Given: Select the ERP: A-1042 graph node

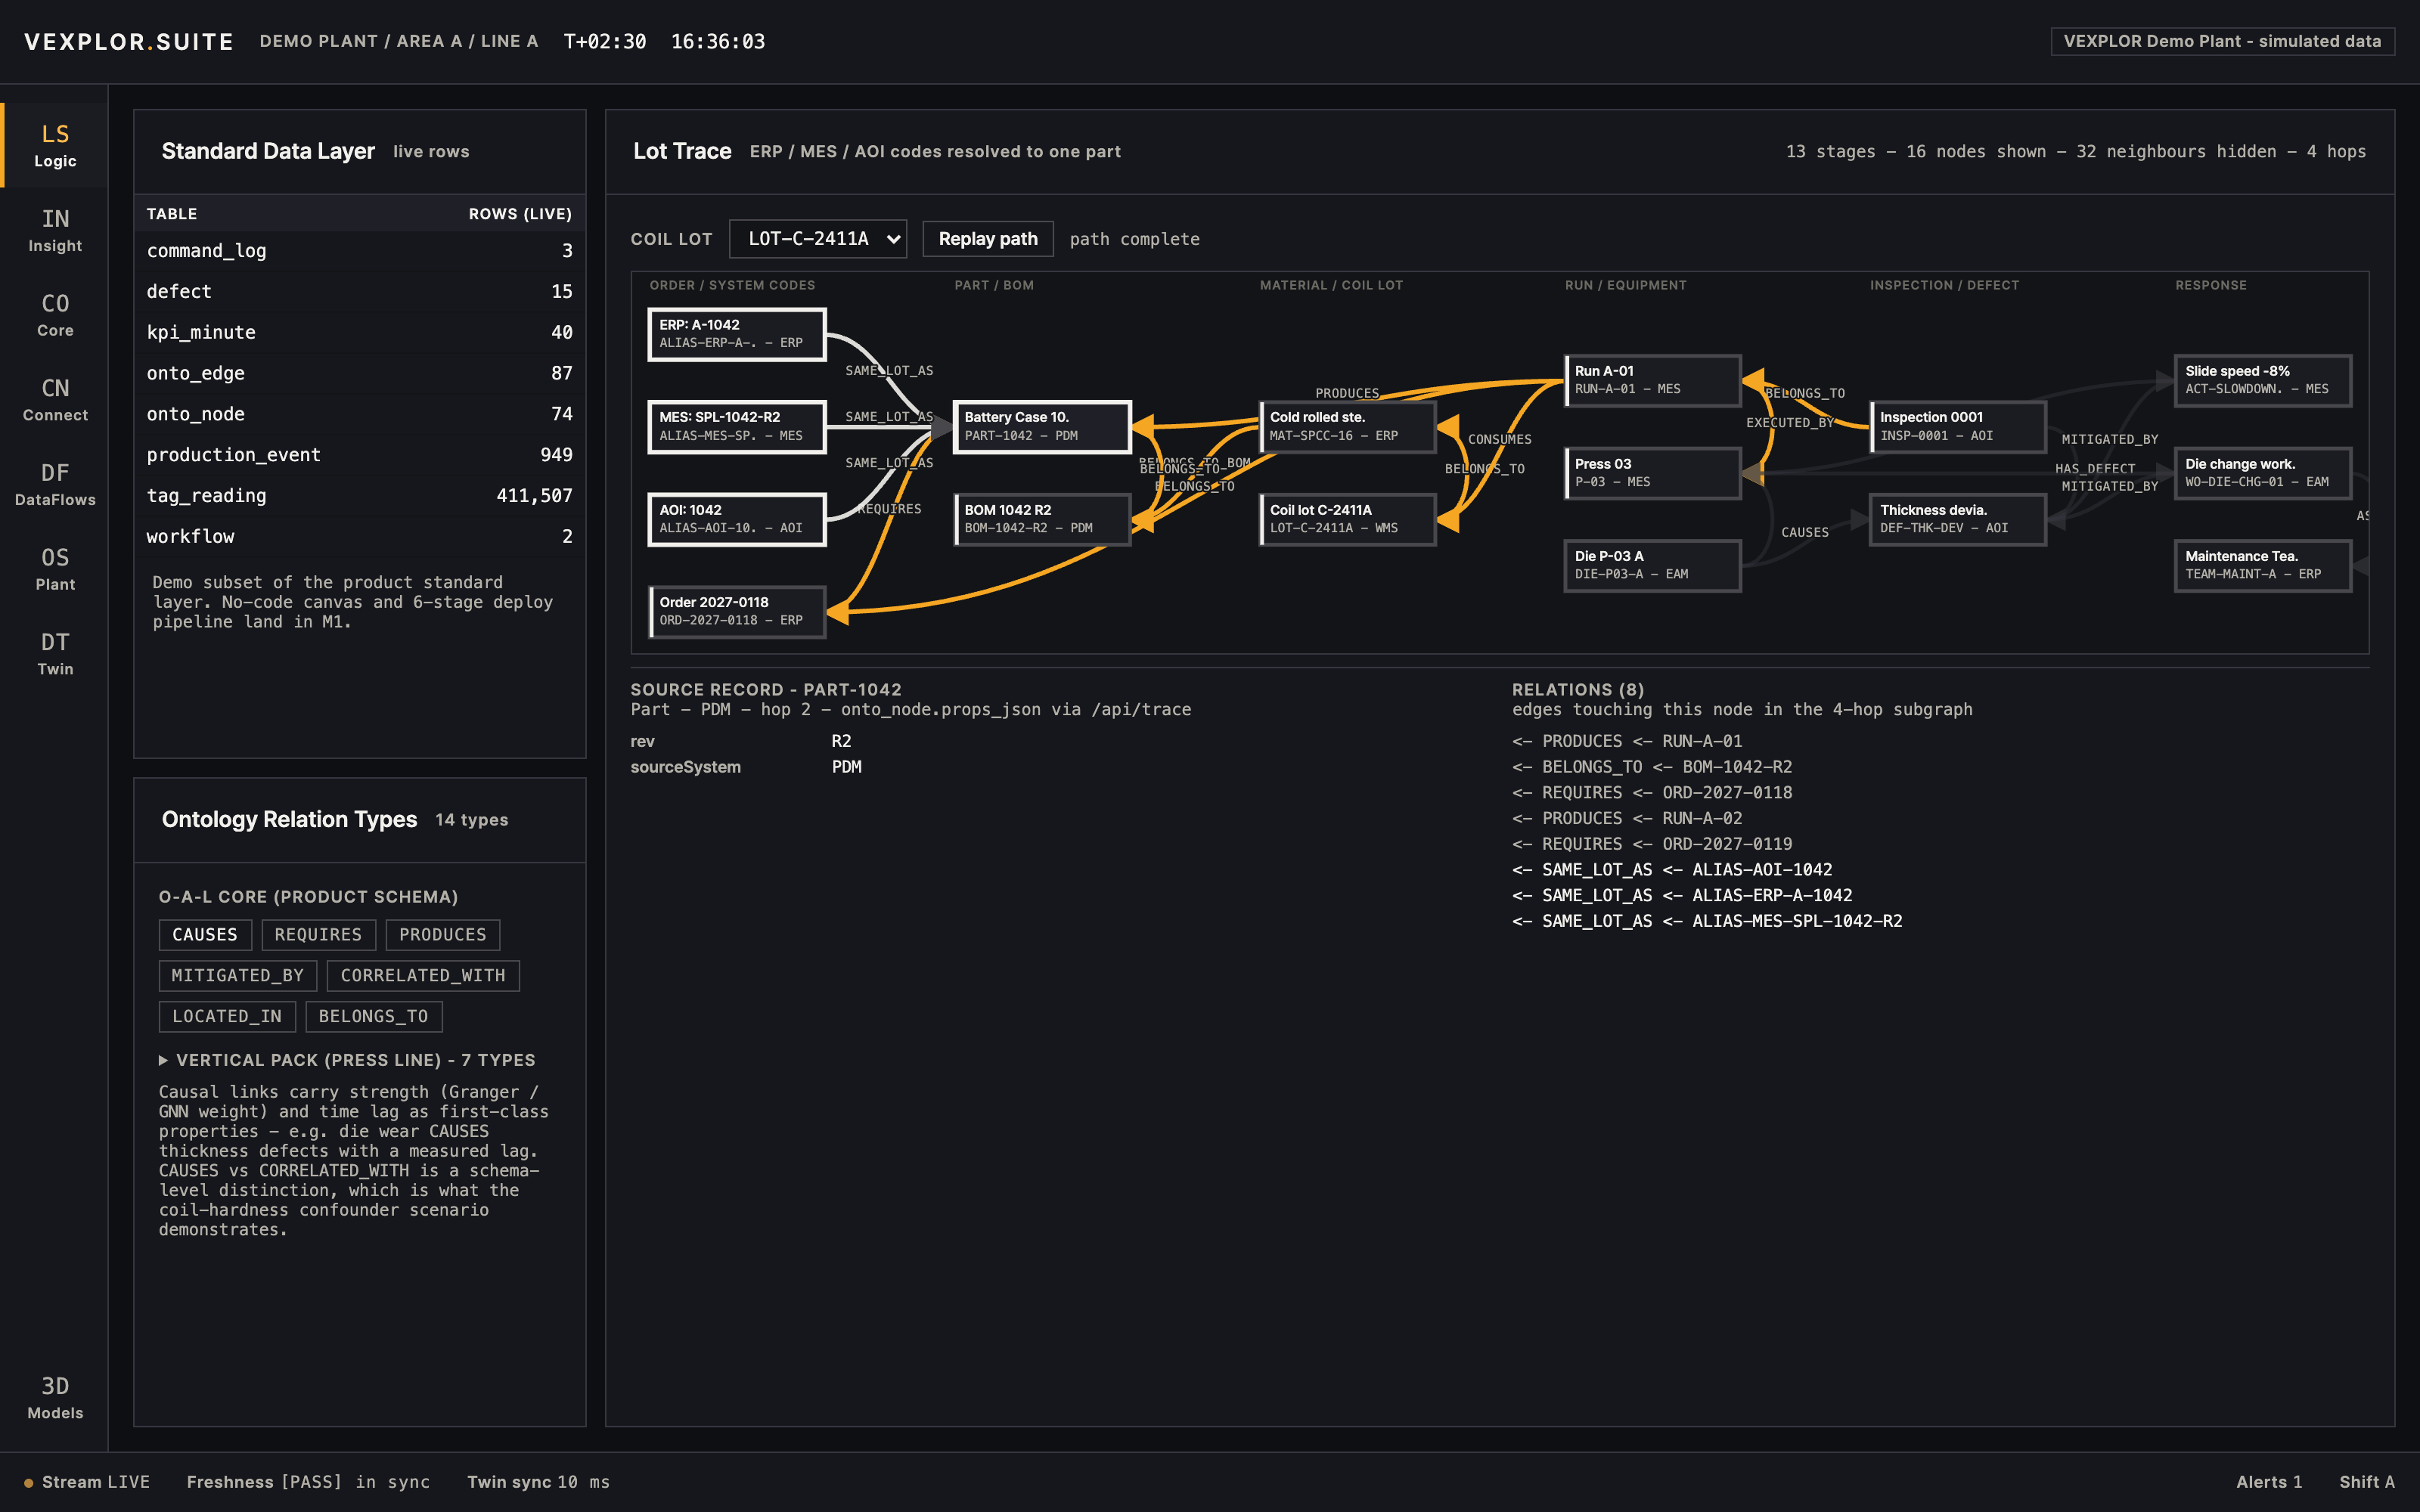Looking at the screenshot, I should 737,334.
